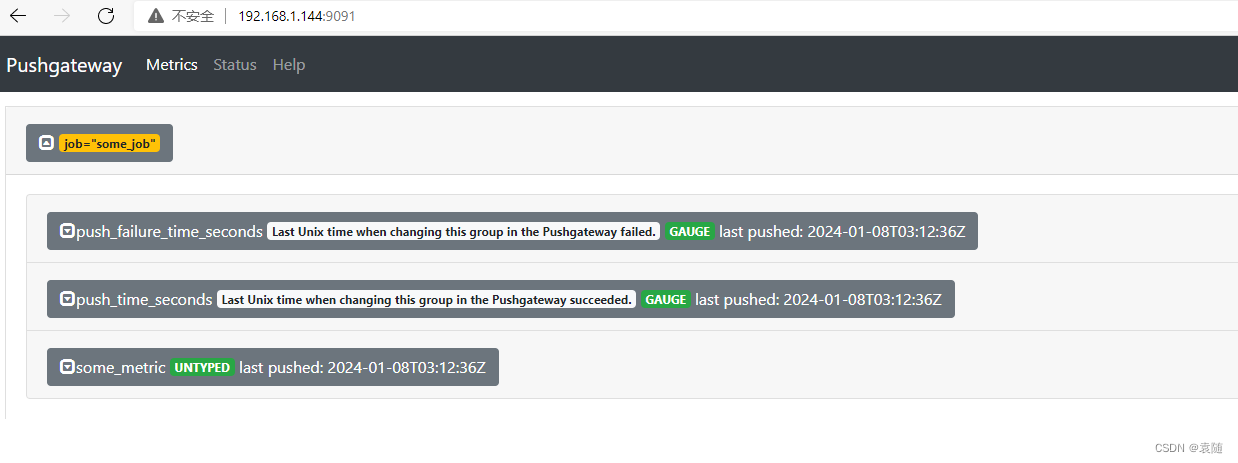Screen dimensions: 1238x463
Task: Click the UNTYPED green badge
Action: tap(202, 367)
